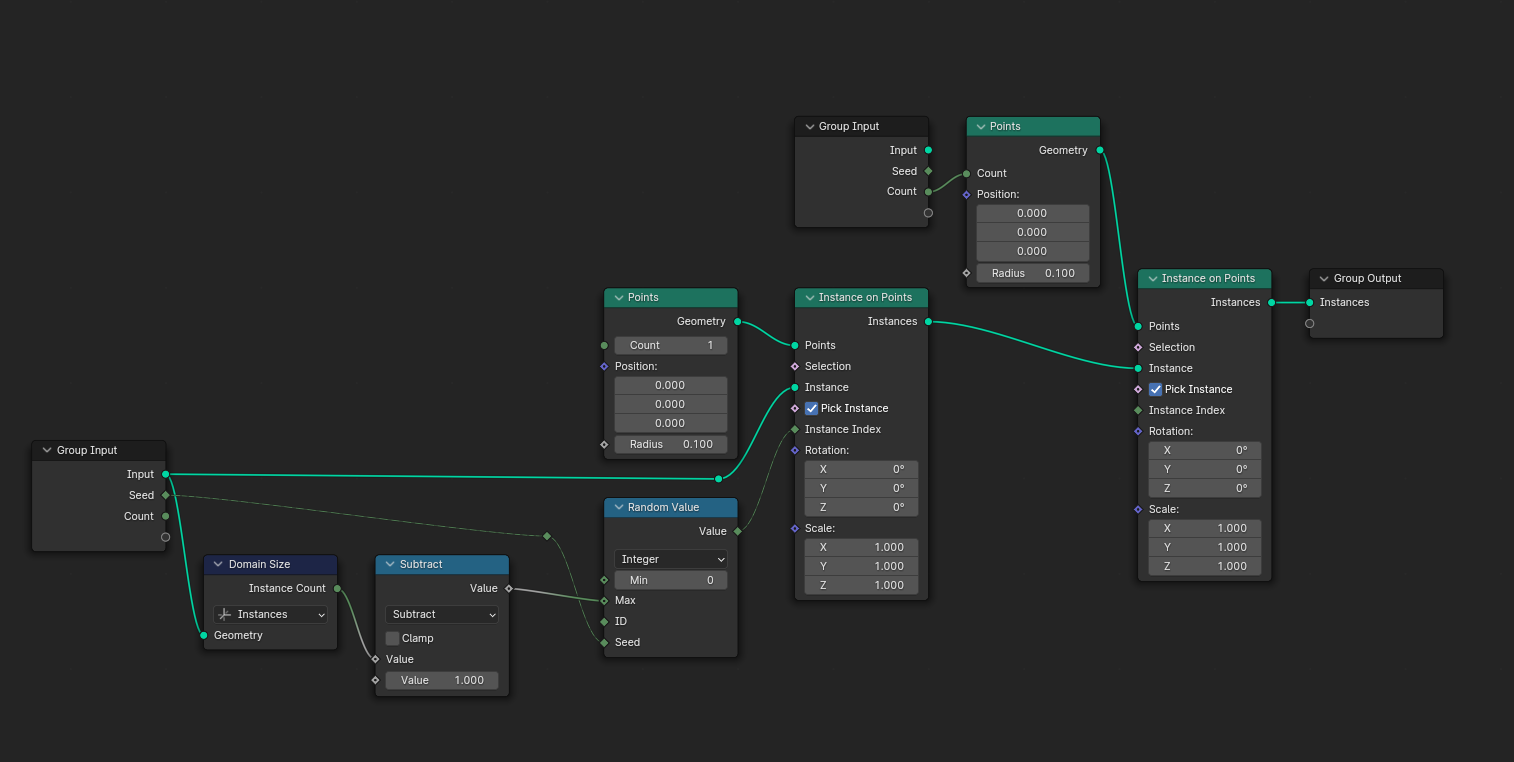Screen dimensions: 1514x762
Task: Collapse the Group Input node linked to Points Count
Action: click(810, 126)
